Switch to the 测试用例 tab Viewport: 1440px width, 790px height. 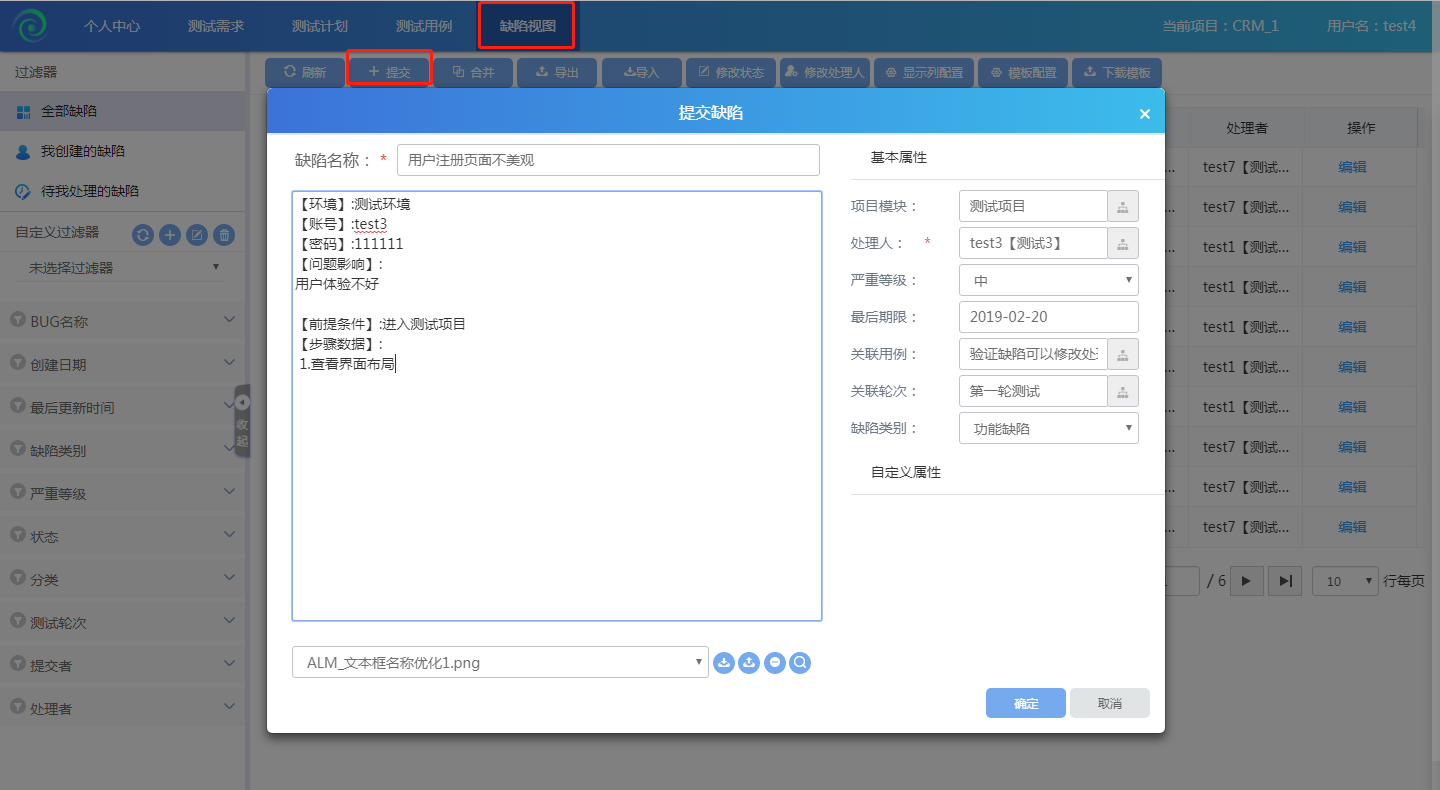point(424,26)
